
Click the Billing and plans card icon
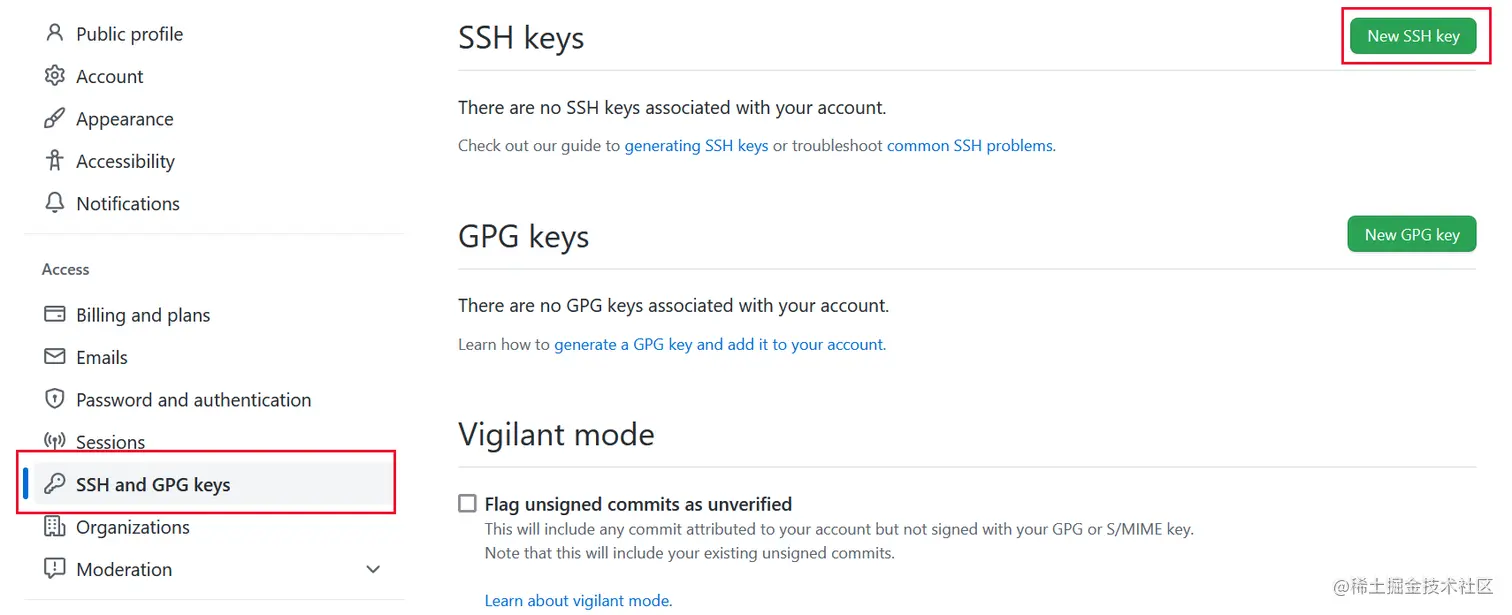pos(54,315)
